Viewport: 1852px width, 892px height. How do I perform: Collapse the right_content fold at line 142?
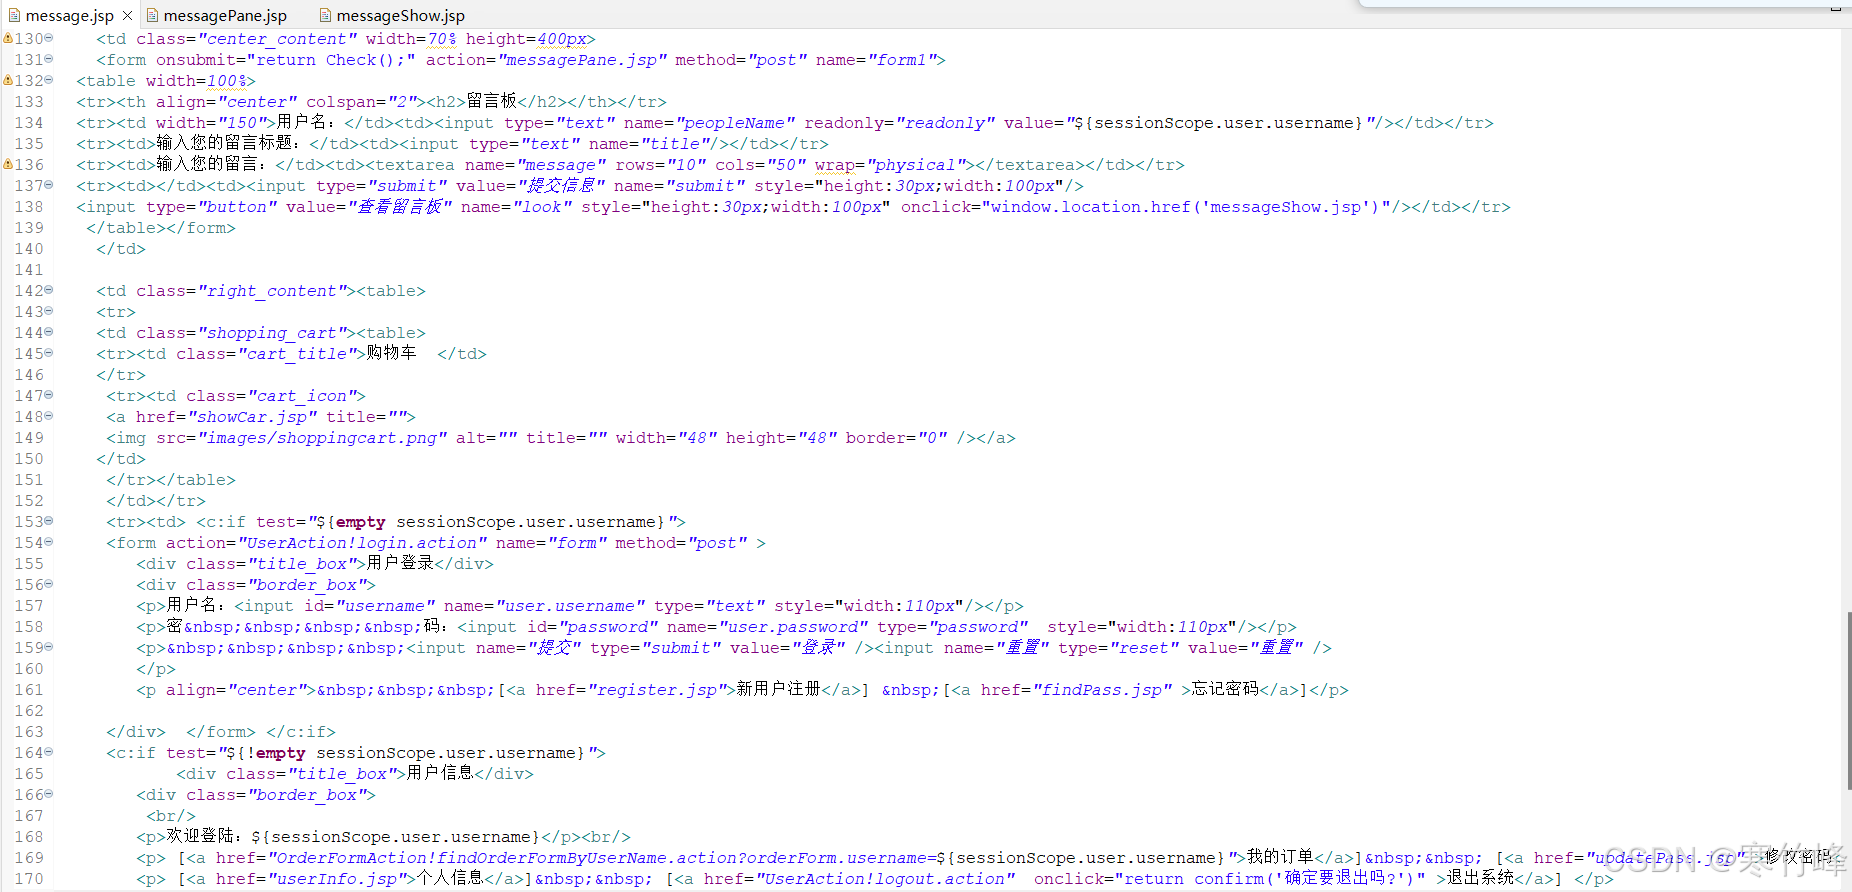pos(48,290)
